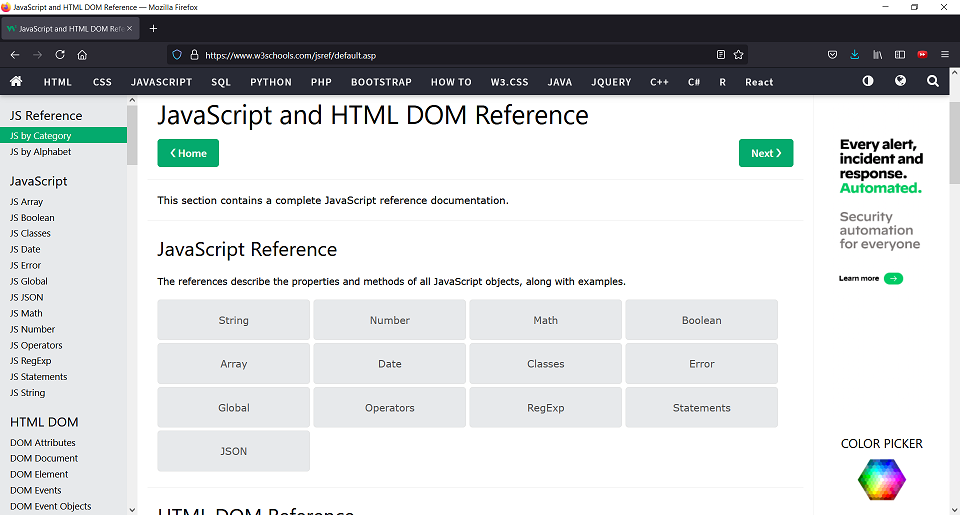Open the React menu item
Image resolution: width=960 pixels, height=515 pixels.
coord(759,82)
